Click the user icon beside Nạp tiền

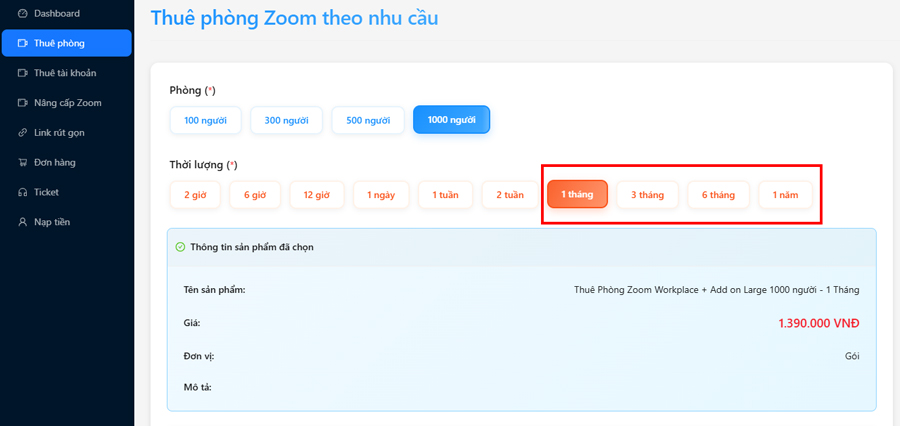[x=23, y=222]
